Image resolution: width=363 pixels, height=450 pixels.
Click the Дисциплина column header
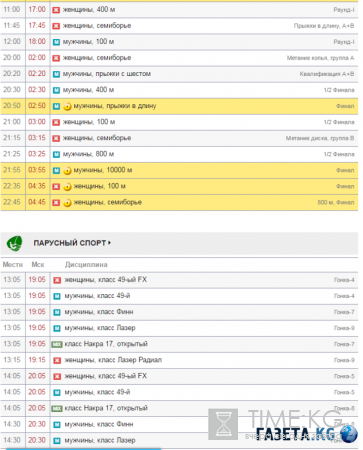click(86, 265)
